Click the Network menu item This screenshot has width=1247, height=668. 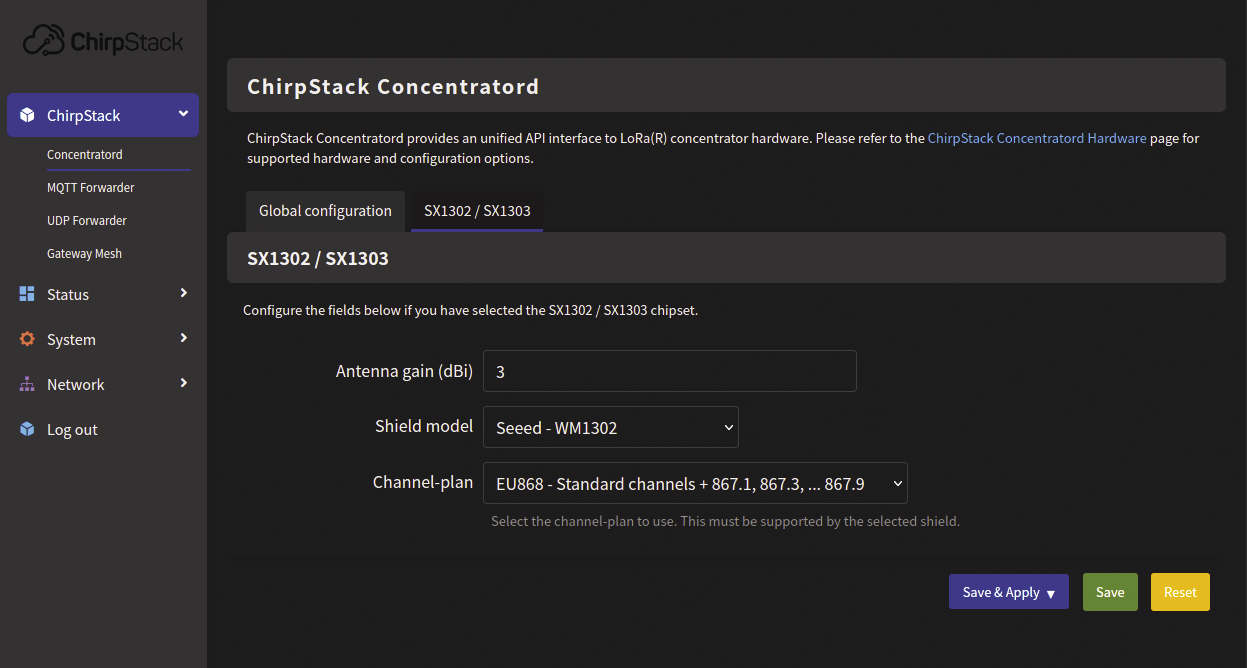pos(75,384)
